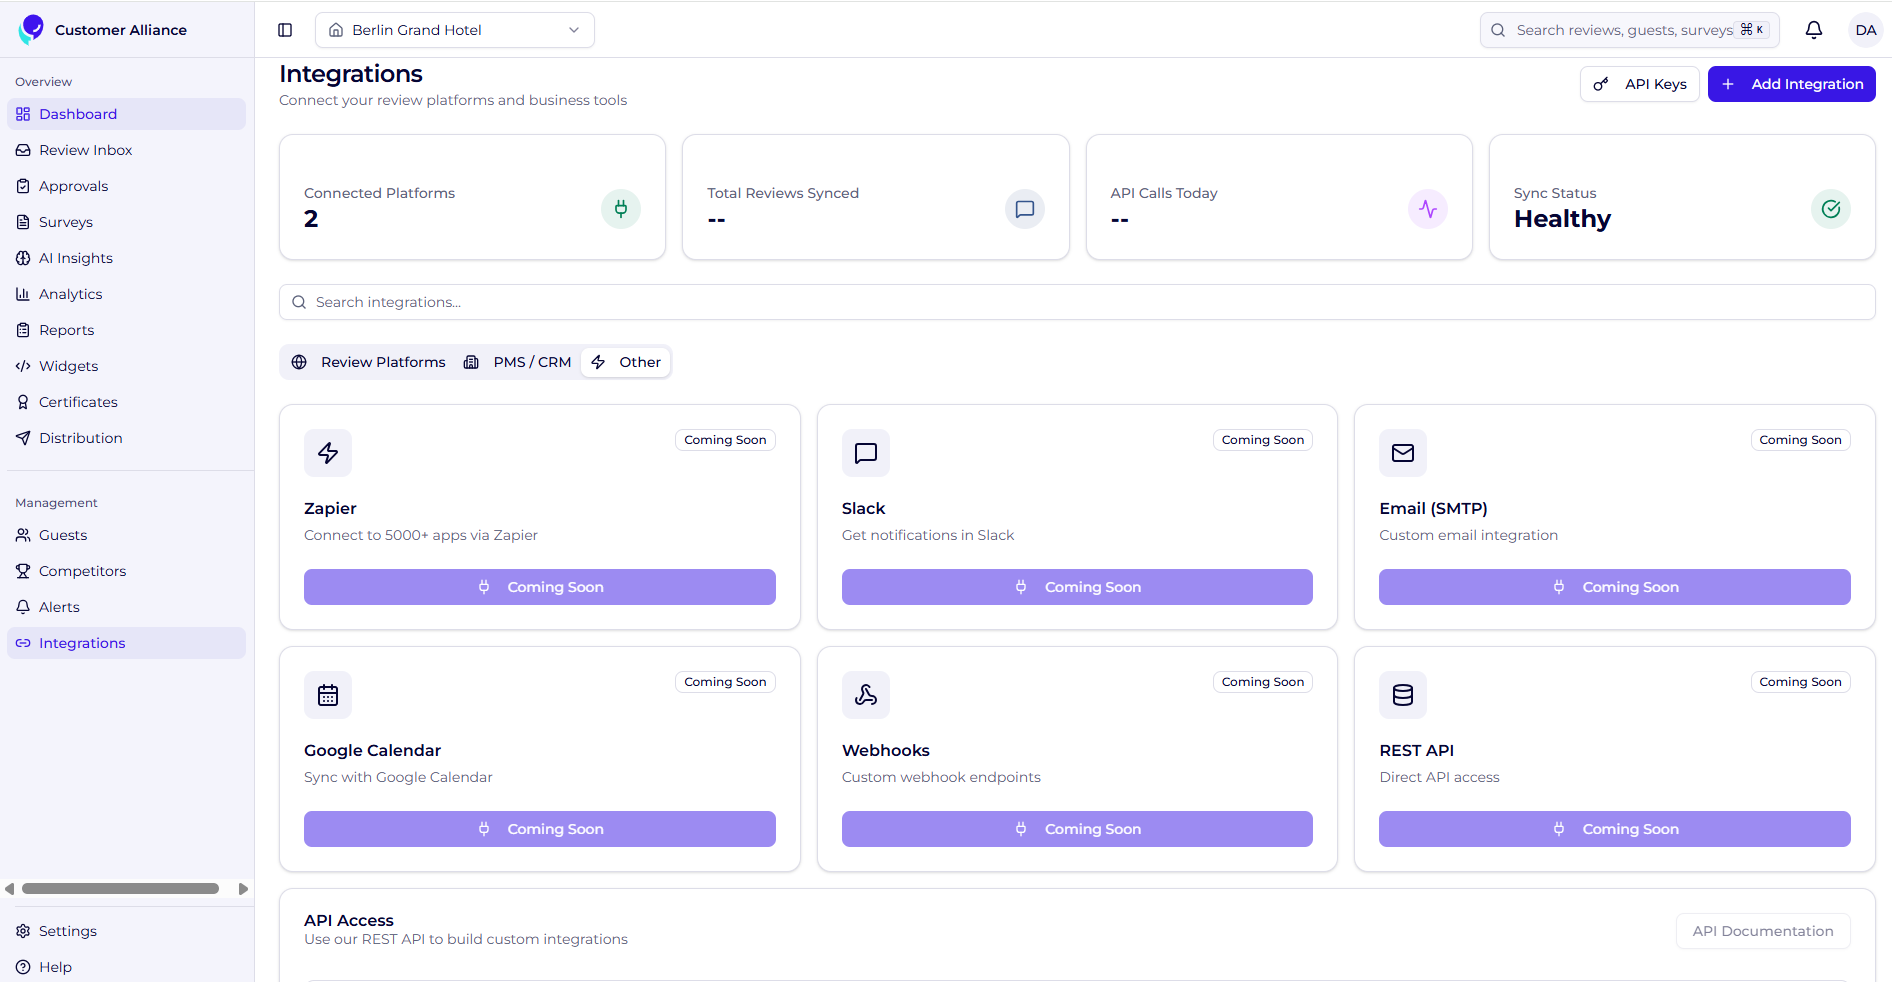The height and width of the screenshot is (982, 1892).
Task: Click the search magnifier in integrations search
Action: [299, 302]
